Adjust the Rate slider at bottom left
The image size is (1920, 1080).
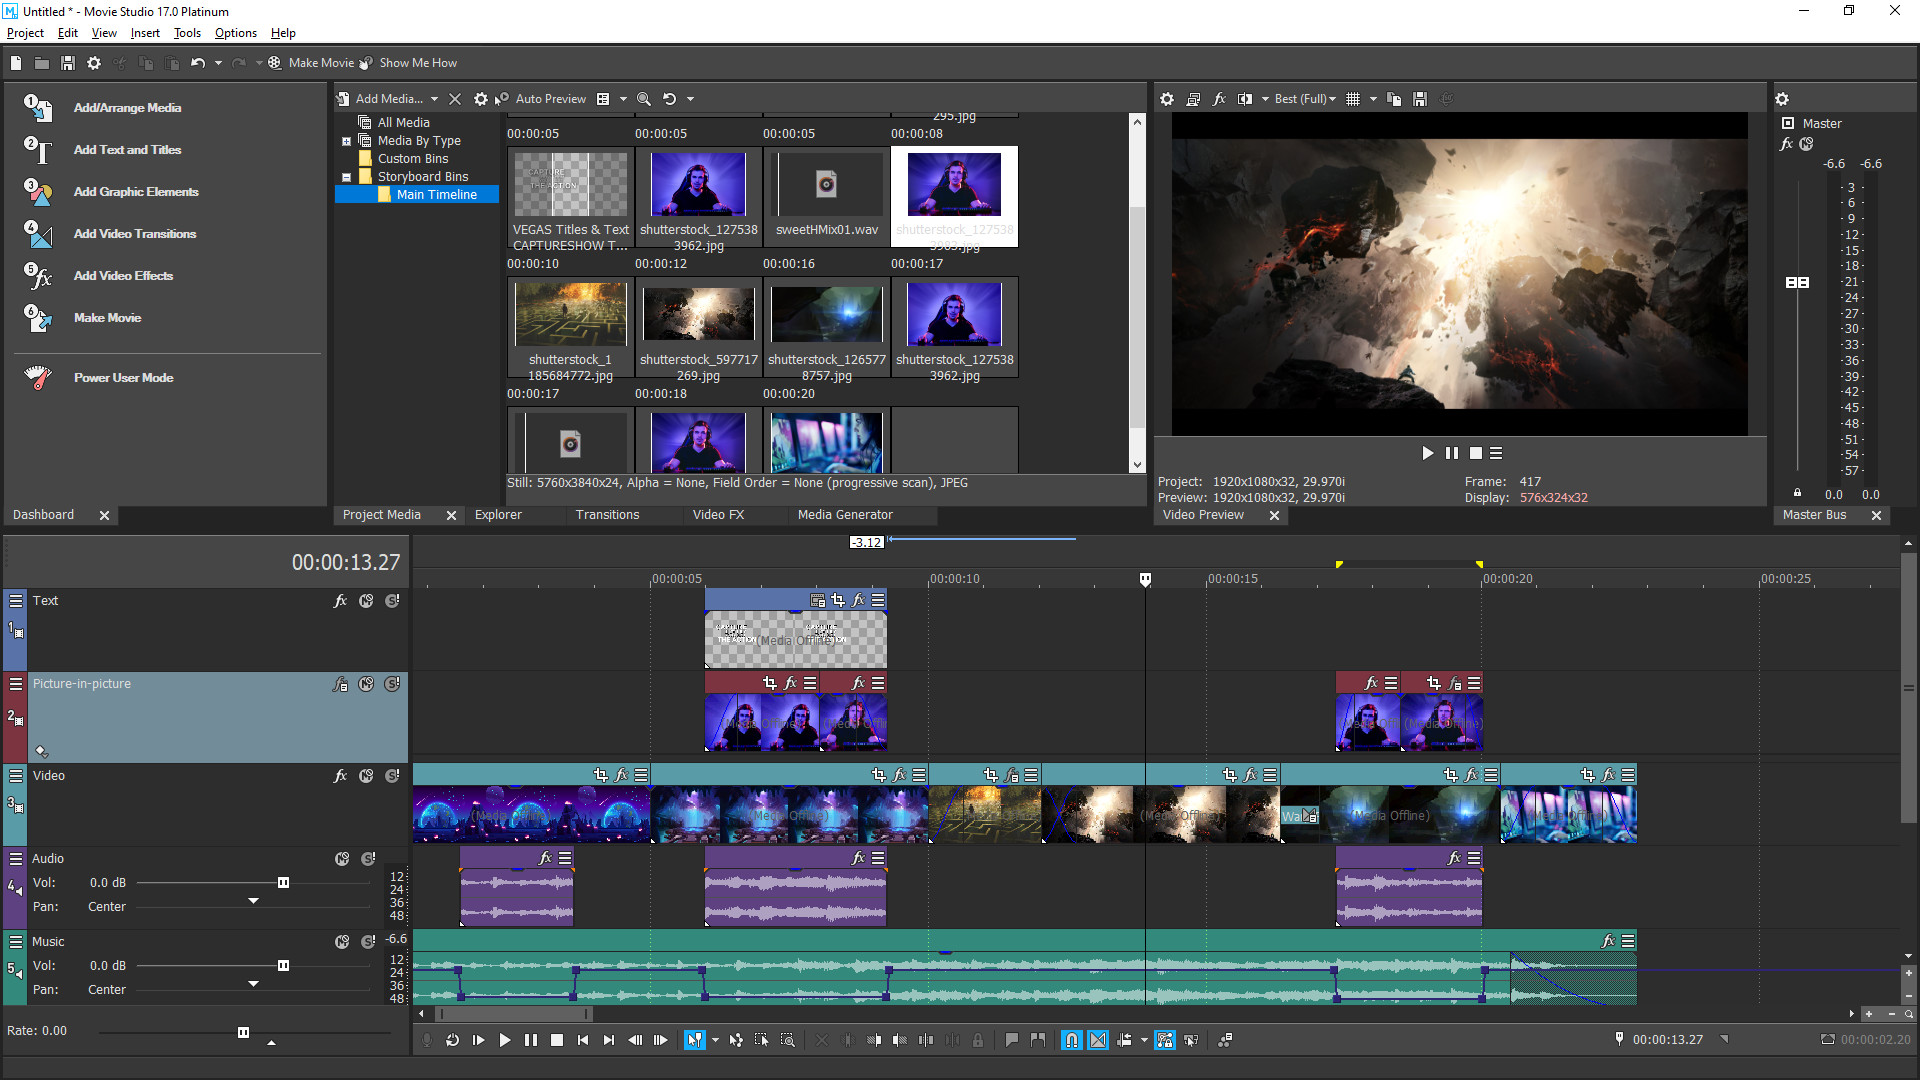point(243,1032)
